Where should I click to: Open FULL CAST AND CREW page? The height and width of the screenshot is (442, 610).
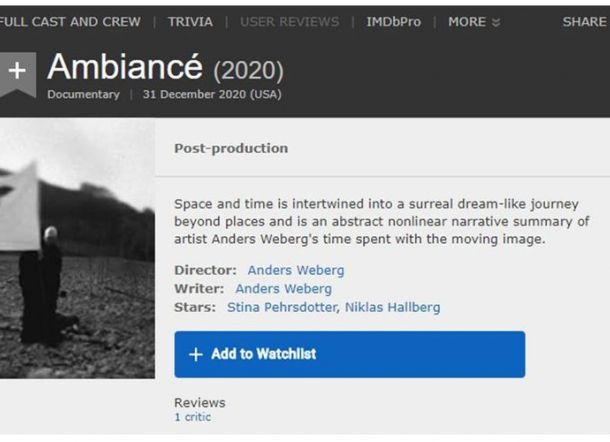coord(70,21)
